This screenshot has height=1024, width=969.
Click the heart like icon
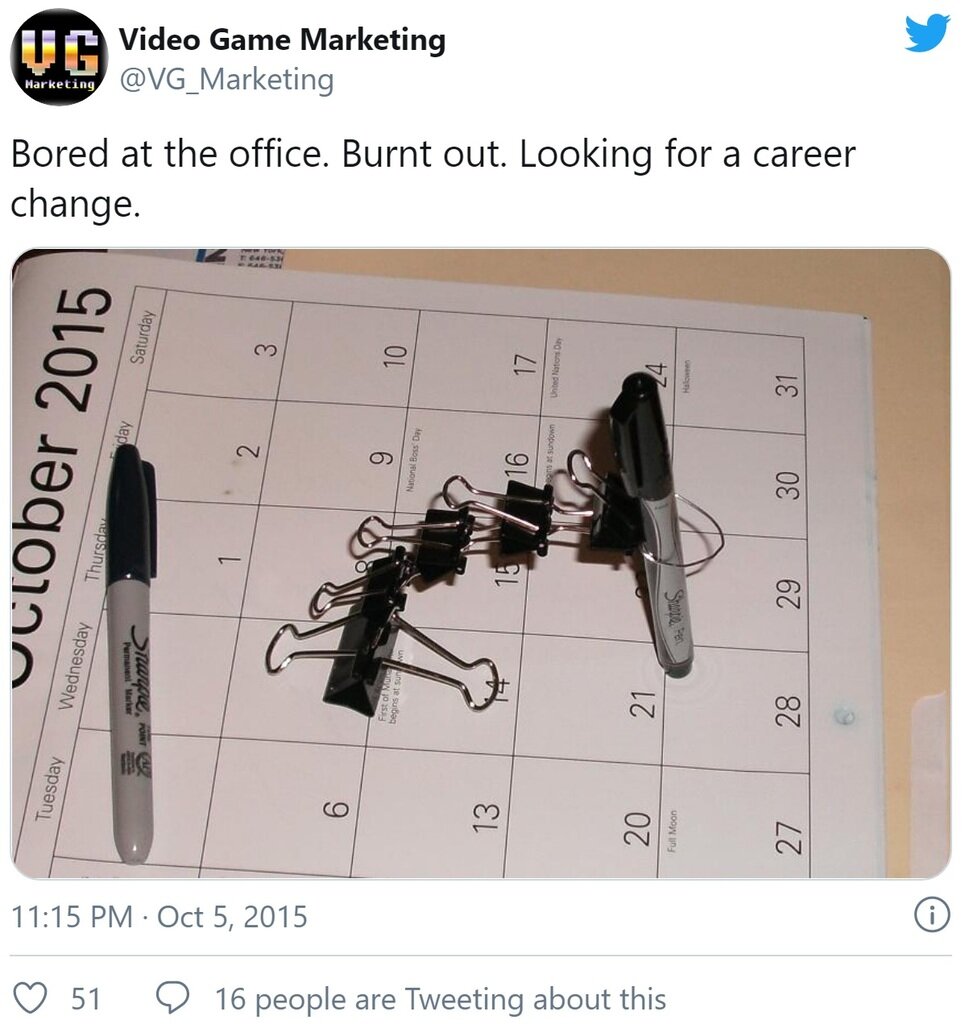tap(30, 999)
